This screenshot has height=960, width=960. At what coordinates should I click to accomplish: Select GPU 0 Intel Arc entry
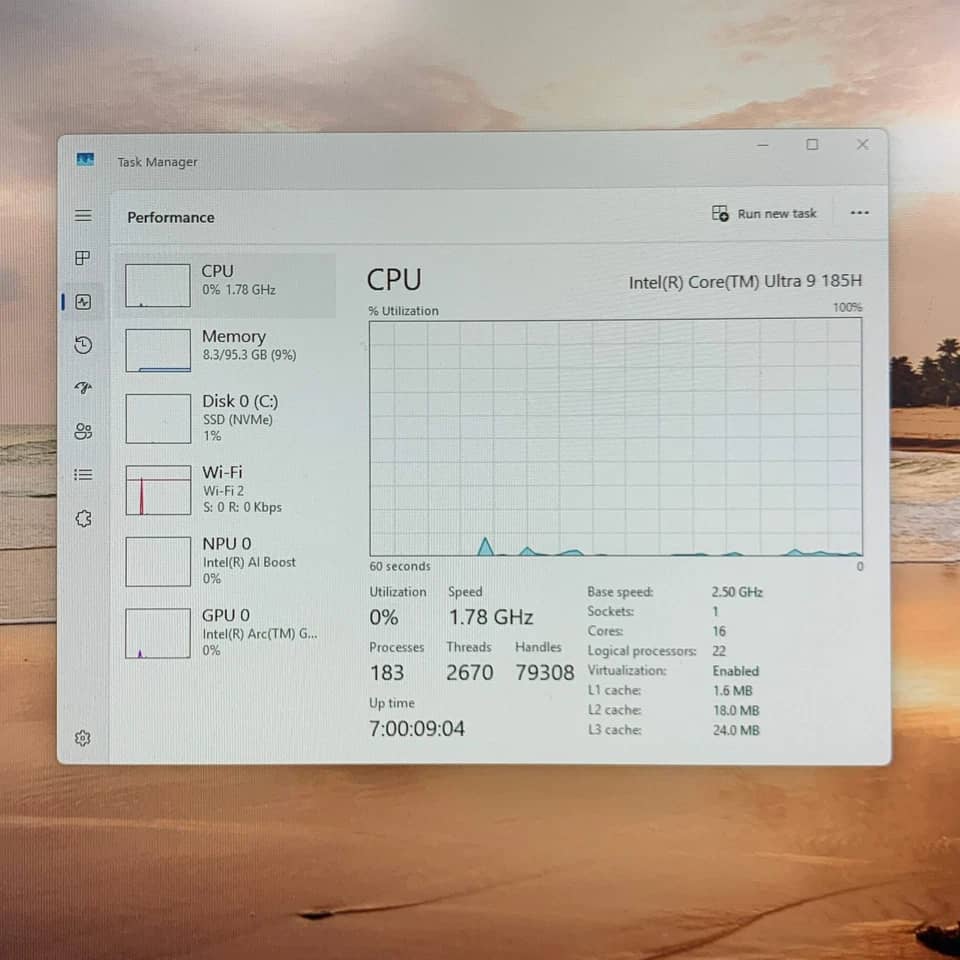225,632
